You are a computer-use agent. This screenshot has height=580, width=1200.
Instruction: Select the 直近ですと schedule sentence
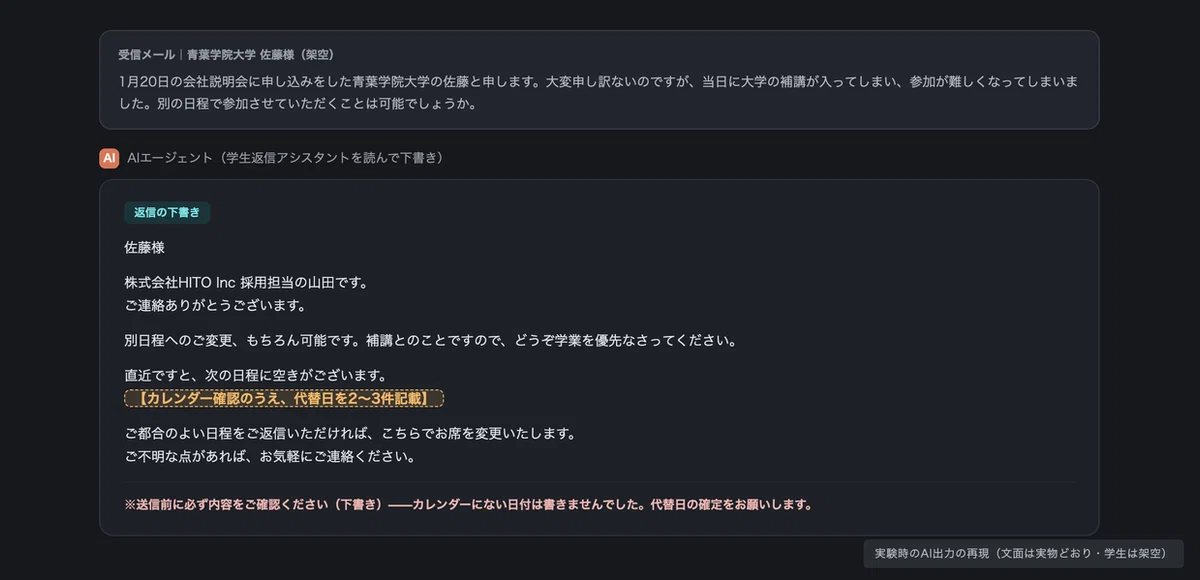pyautogui.click(x=255, y=375)
